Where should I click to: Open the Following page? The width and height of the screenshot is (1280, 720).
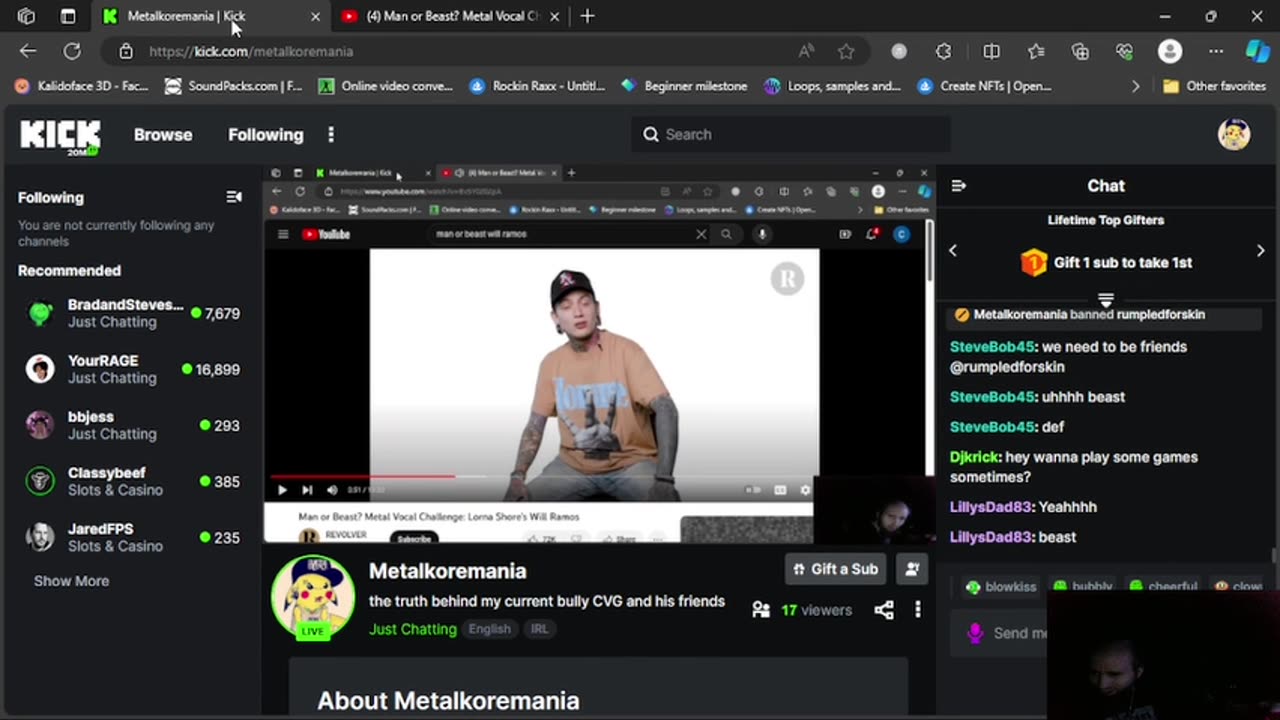265,134
